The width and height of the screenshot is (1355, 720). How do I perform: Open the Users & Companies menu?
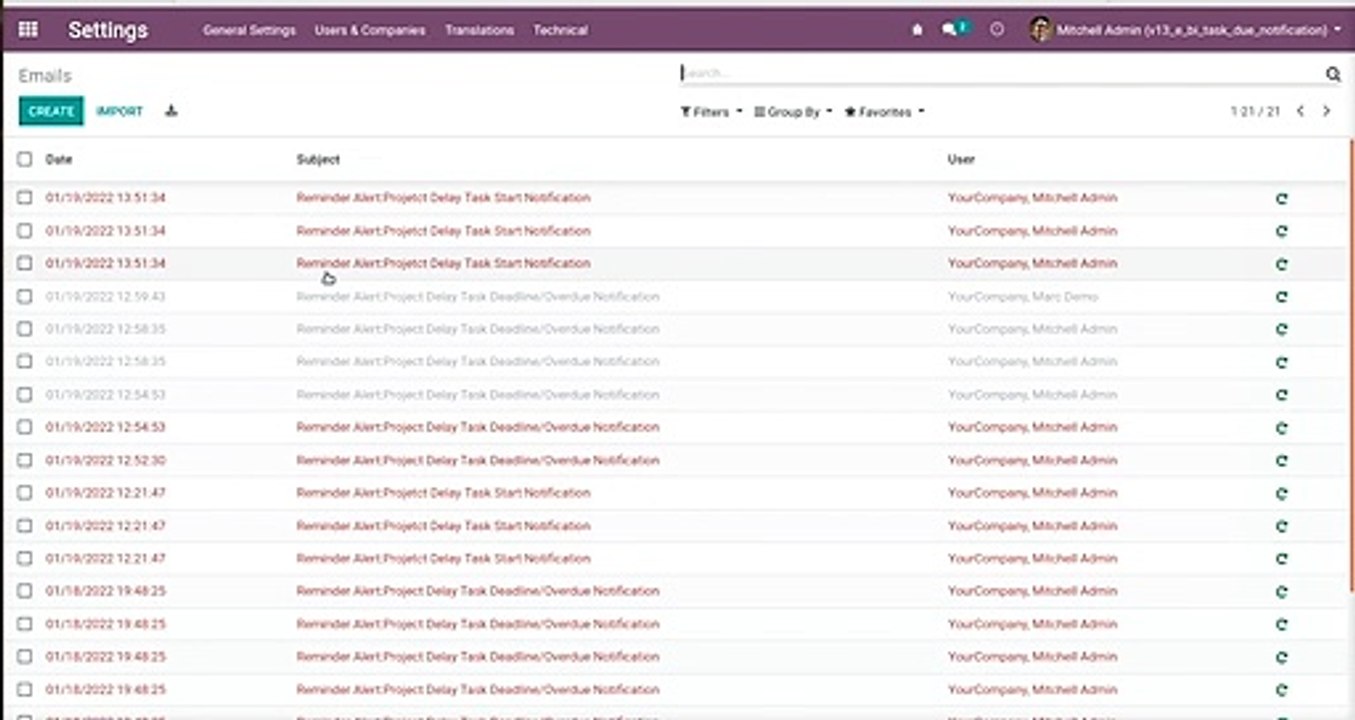(x=370, y=30)
